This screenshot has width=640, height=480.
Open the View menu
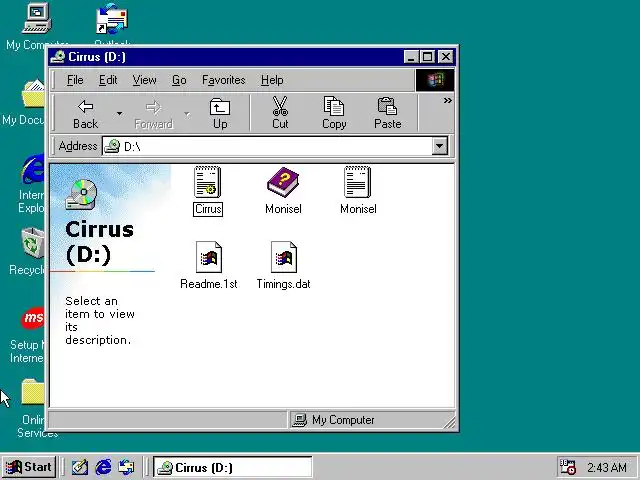coord(144,80)
